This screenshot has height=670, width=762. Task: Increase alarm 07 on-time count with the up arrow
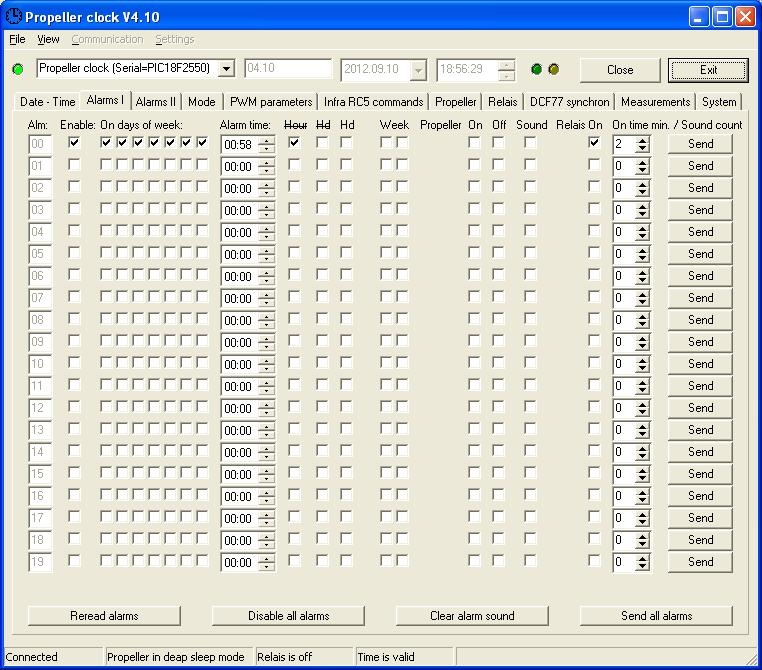[642, 294]
